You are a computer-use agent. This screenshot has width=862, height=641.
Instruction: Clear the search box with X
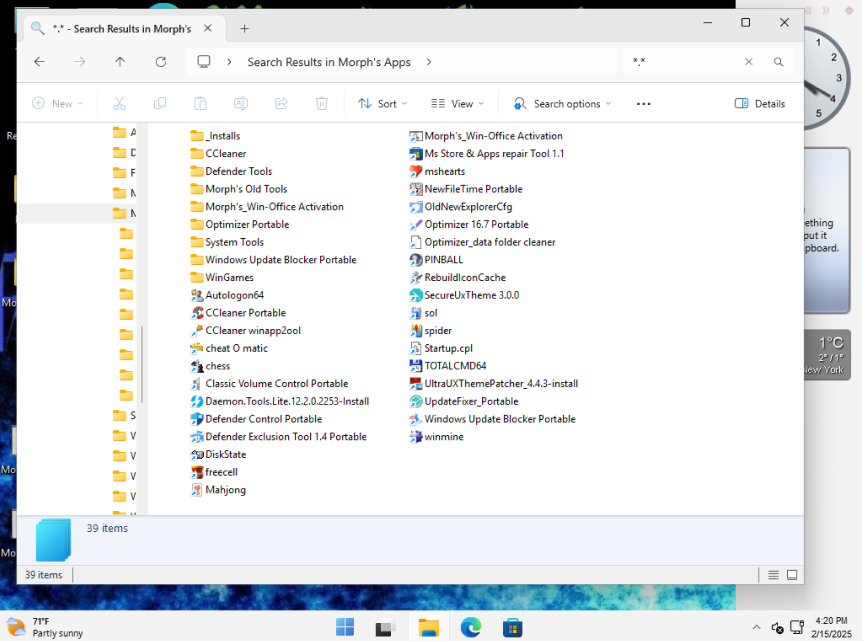749,62
